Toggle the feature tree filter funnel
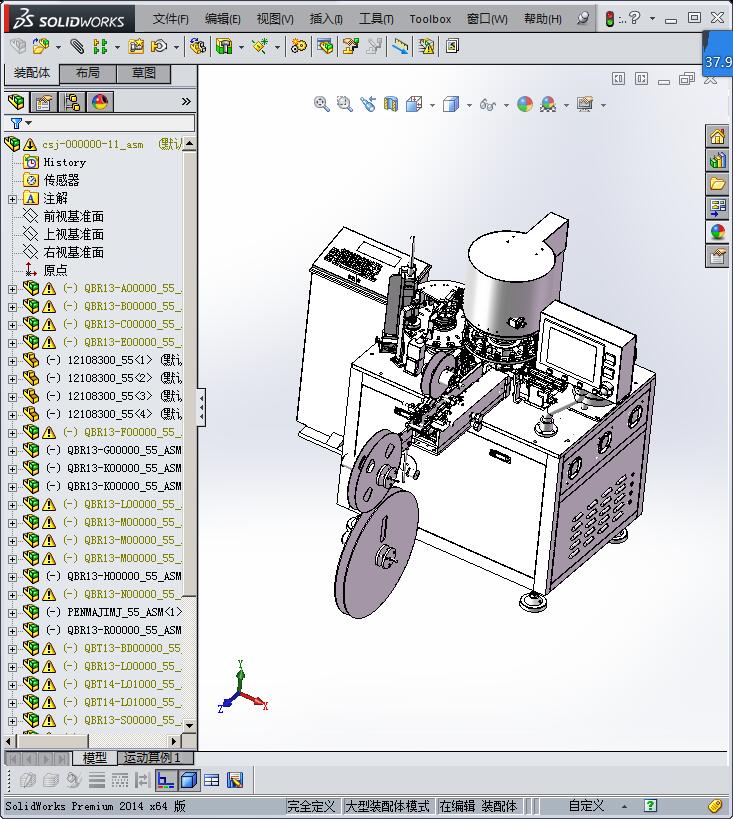The image size is (733, 819). 17,123
